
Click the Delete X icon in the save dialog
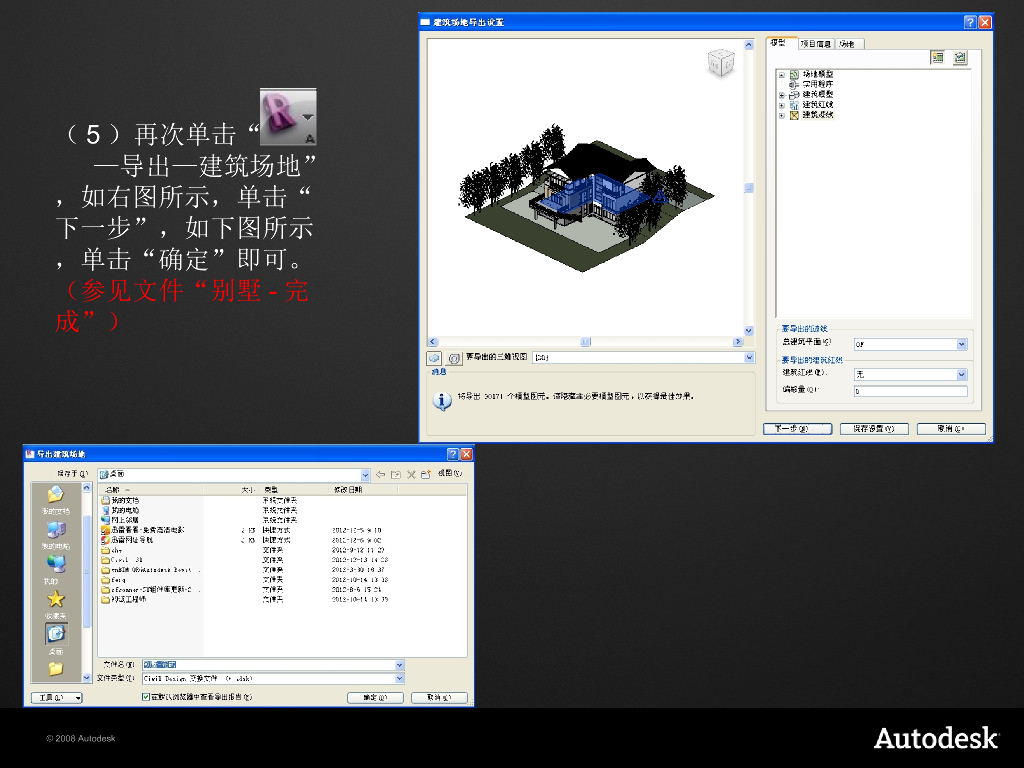click(x=411, y=474)
